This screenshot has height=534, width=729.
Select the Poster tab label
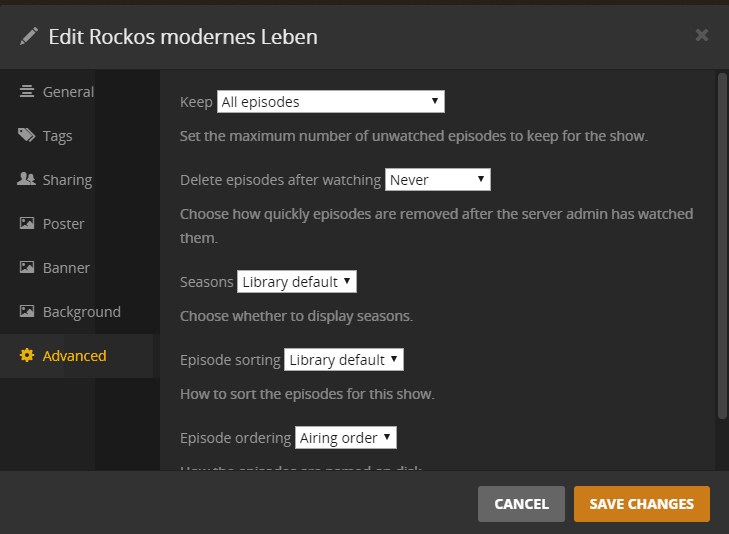[x=64, y=224]
